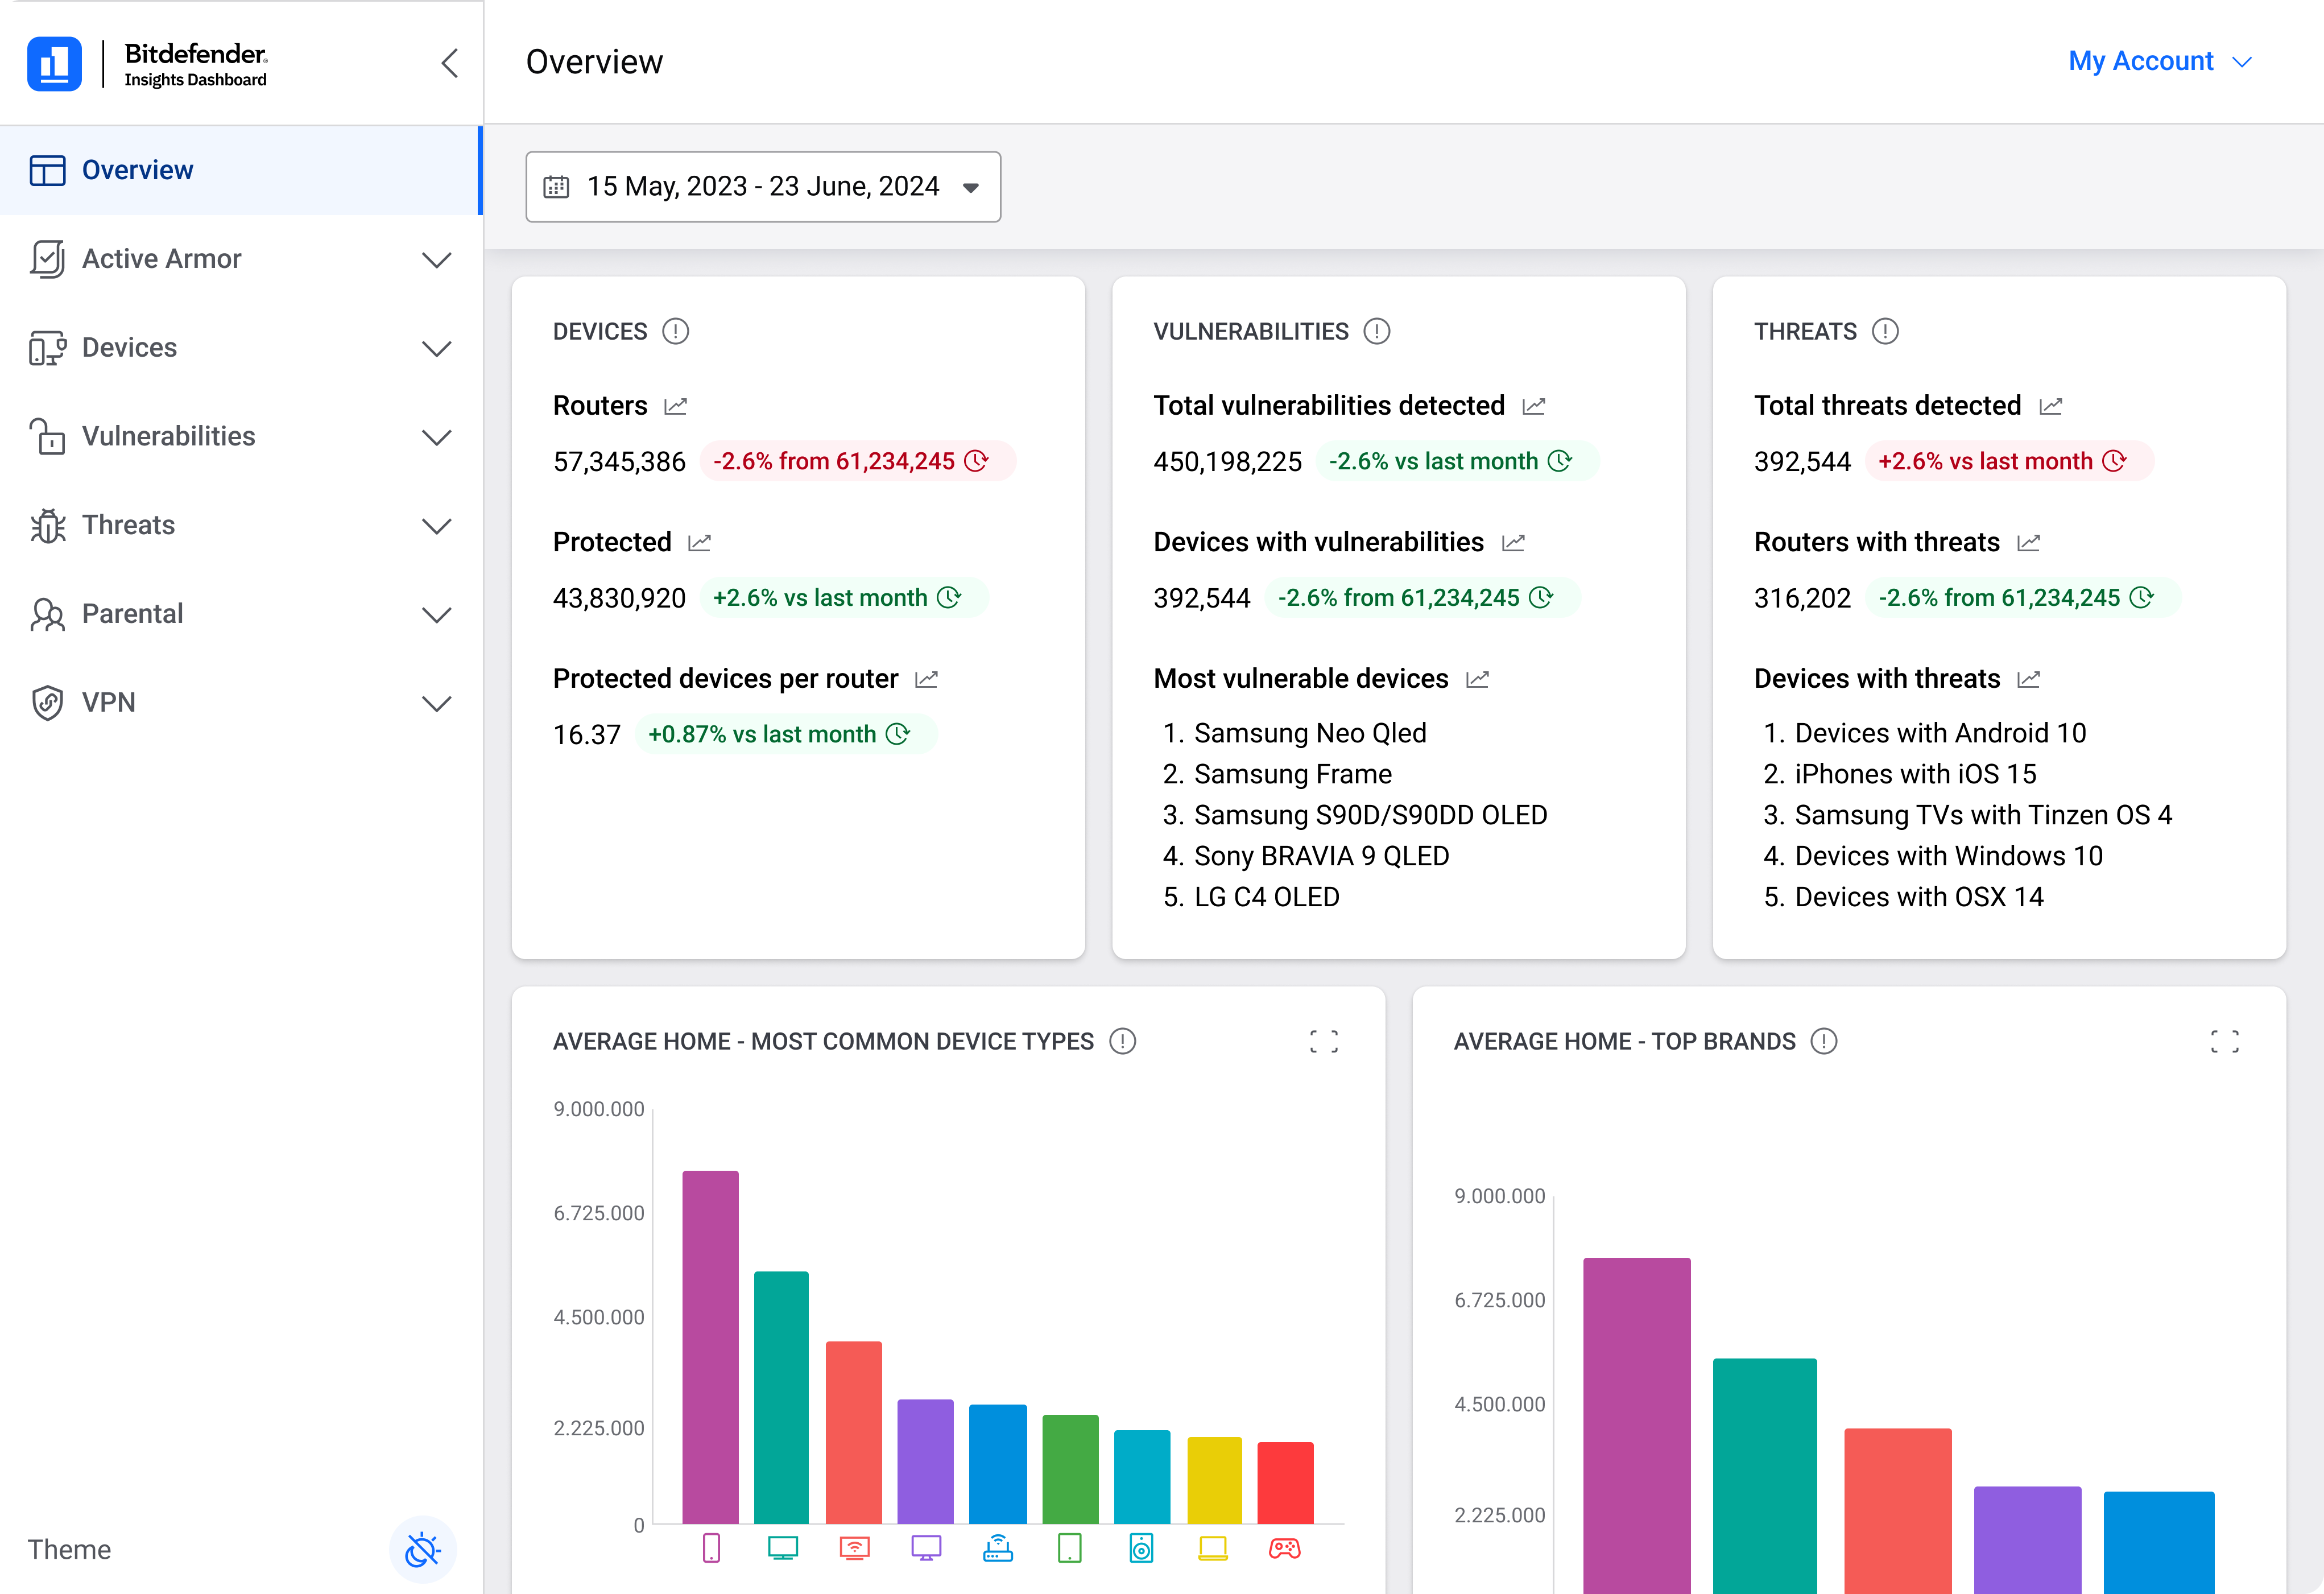
Task: Open chart for Devices with vulnerabilities
Action: tap(1513, 543)
